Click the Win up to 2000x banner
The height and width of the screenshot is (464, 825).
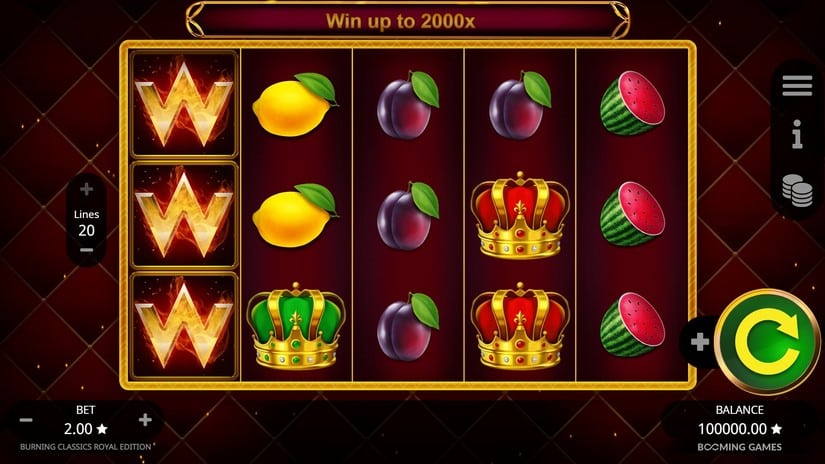400,21
